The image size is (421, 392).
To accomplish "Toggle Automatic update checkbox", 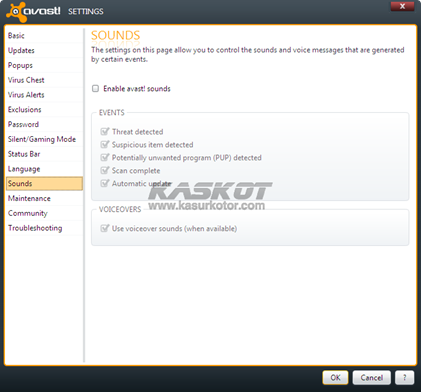I will click(x=105, y=183).
